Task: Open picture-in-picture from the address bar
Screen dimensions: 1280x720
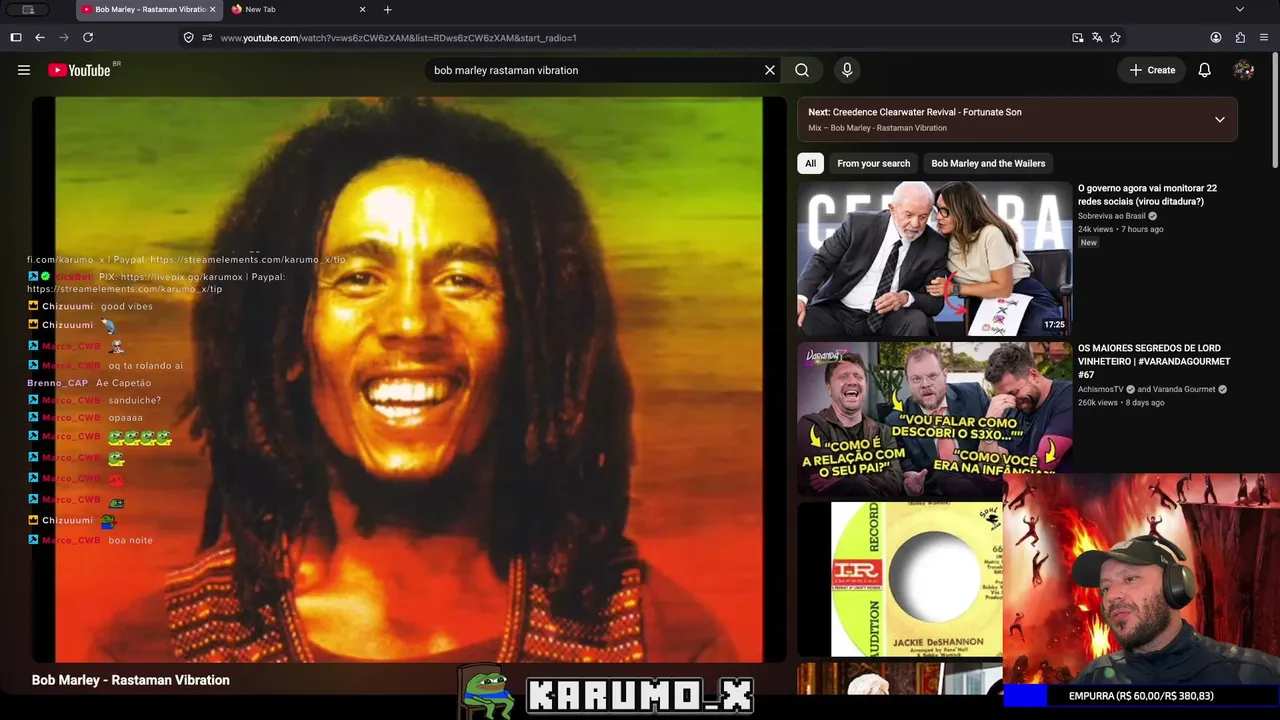Action: 1077,38
